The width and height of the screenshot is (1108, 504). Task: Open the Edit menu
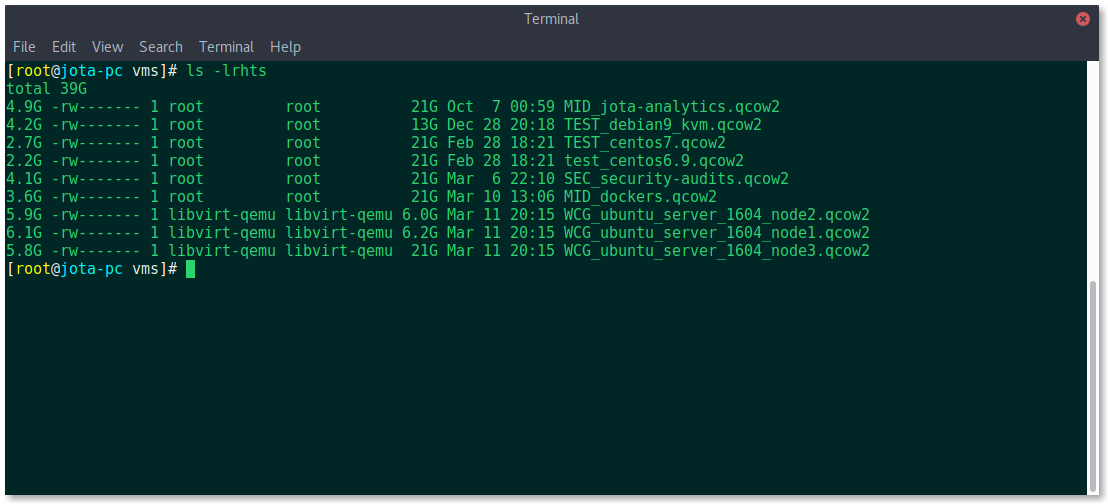click(64, 47)
